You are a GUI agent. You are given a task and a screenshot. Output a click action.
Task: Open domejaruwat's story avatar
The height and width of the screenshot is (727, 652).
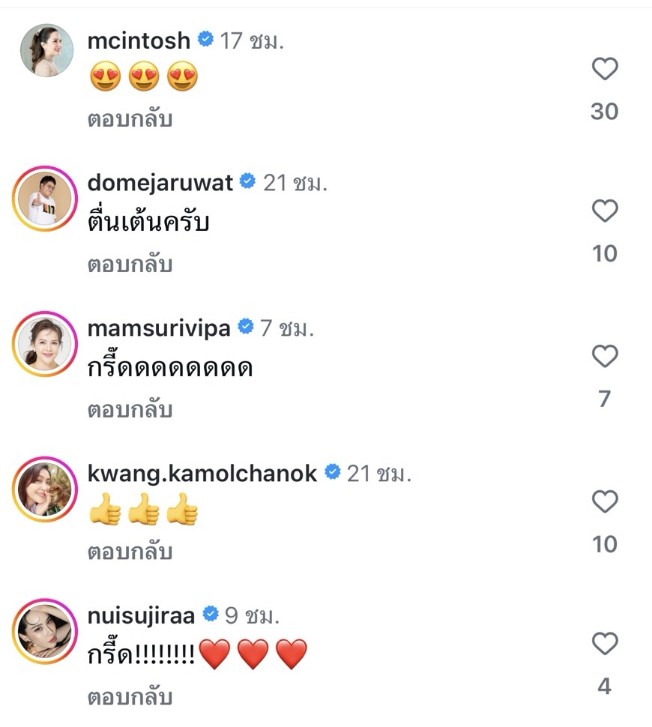[x=45, y=198]
